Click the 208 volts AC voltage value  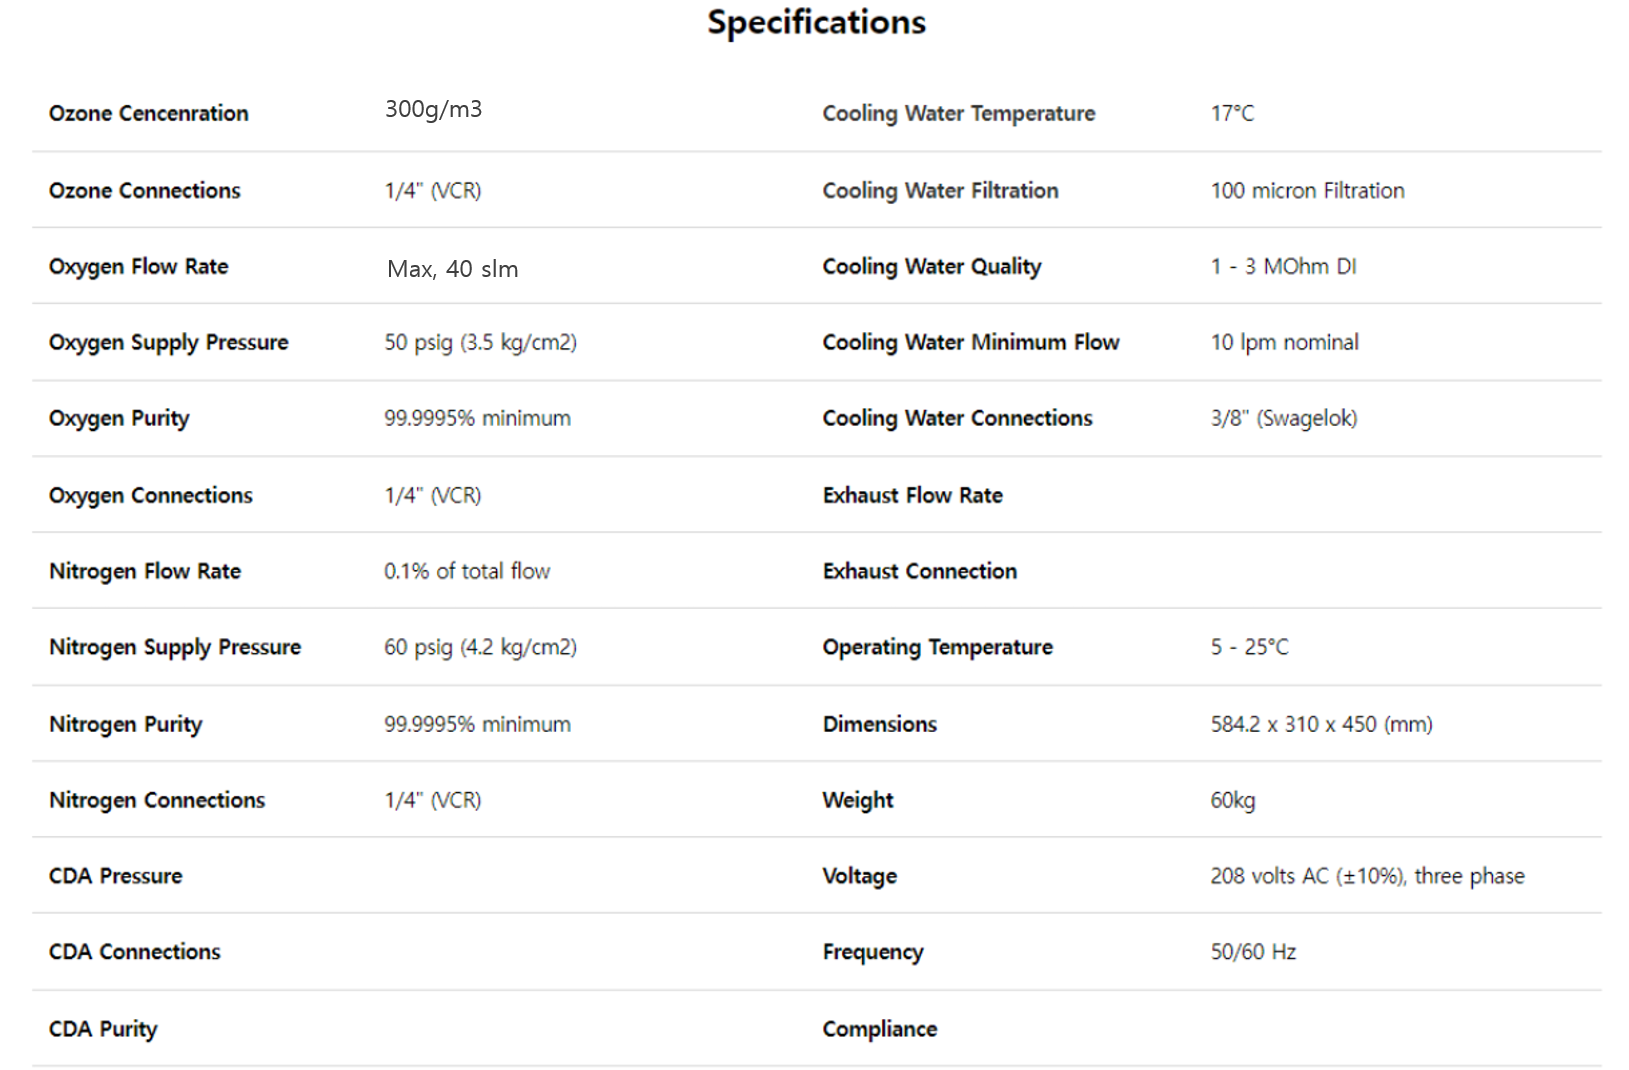[x=1366, y=876]
